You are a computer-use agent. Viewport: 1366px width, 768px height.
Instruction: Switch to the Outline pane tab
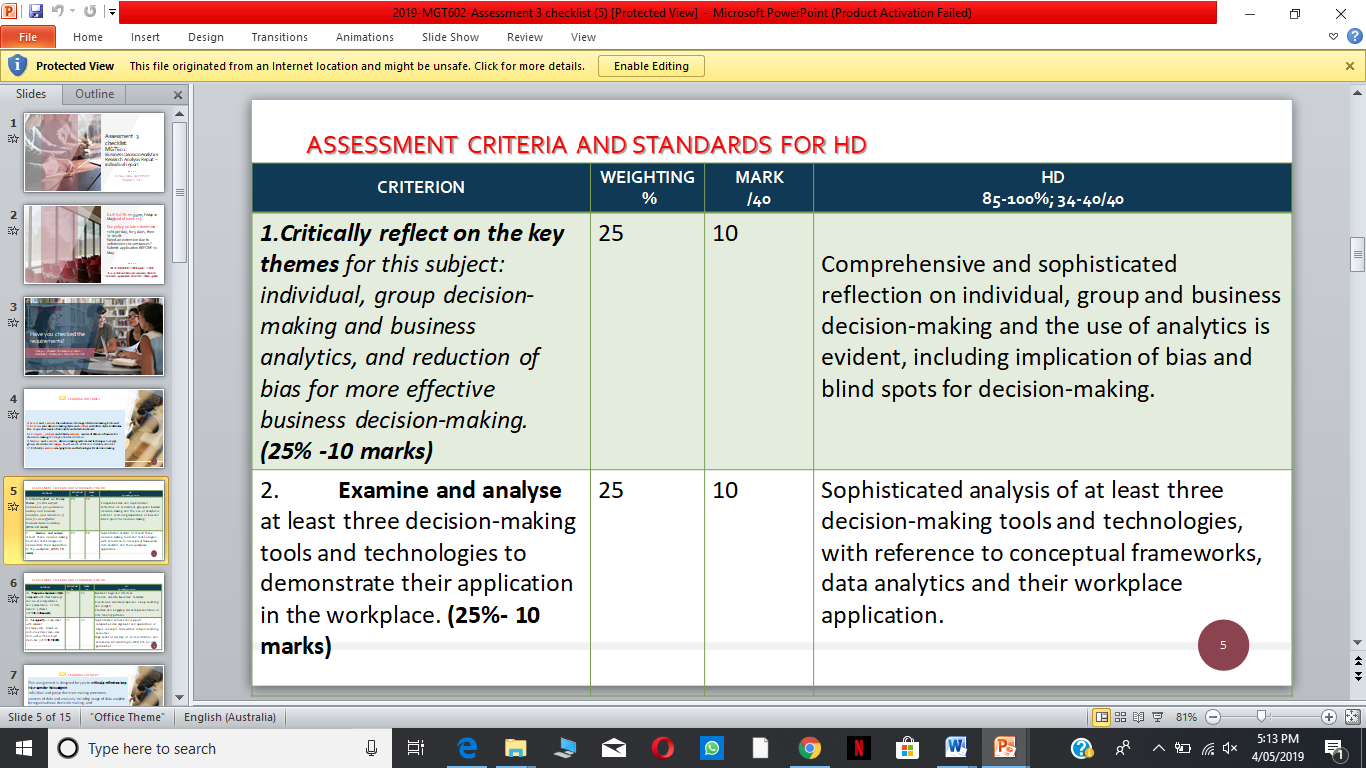click(95, 94)
